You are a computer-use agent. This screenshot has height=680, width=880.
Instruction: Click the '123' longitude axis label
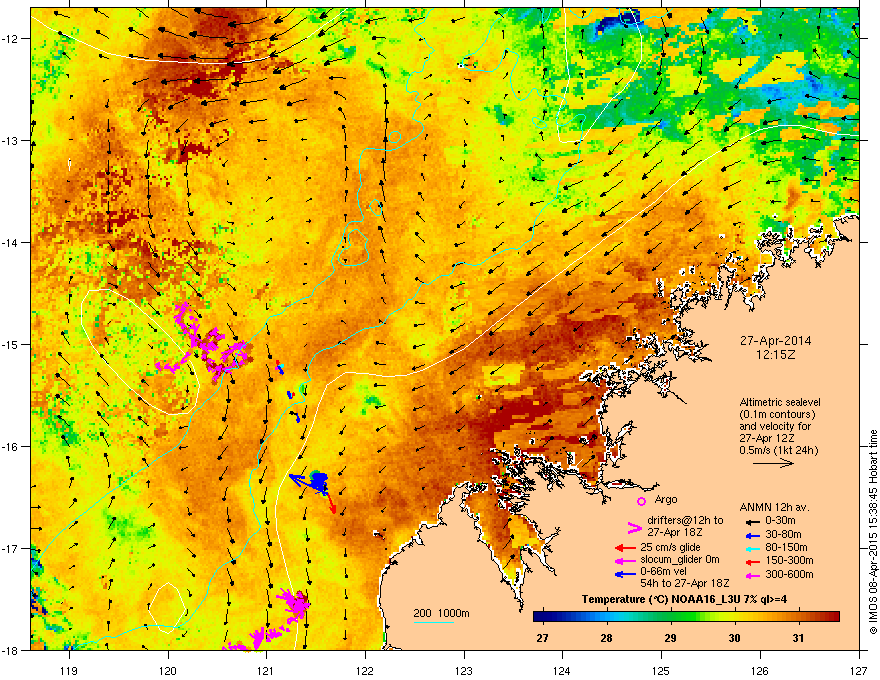point(464,670)
